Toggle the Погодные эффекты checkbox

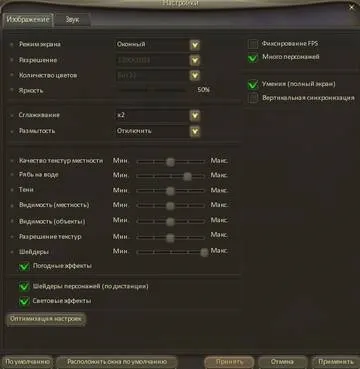24,267
